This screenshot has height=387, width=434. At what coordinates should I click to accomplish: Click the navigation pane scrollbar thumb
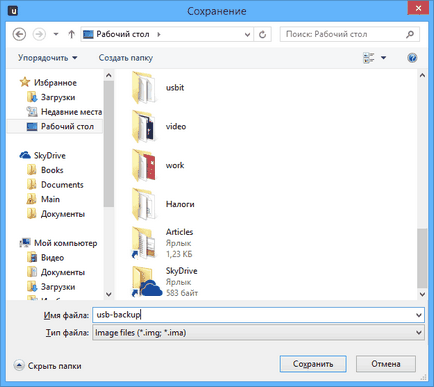pos(109,144)
